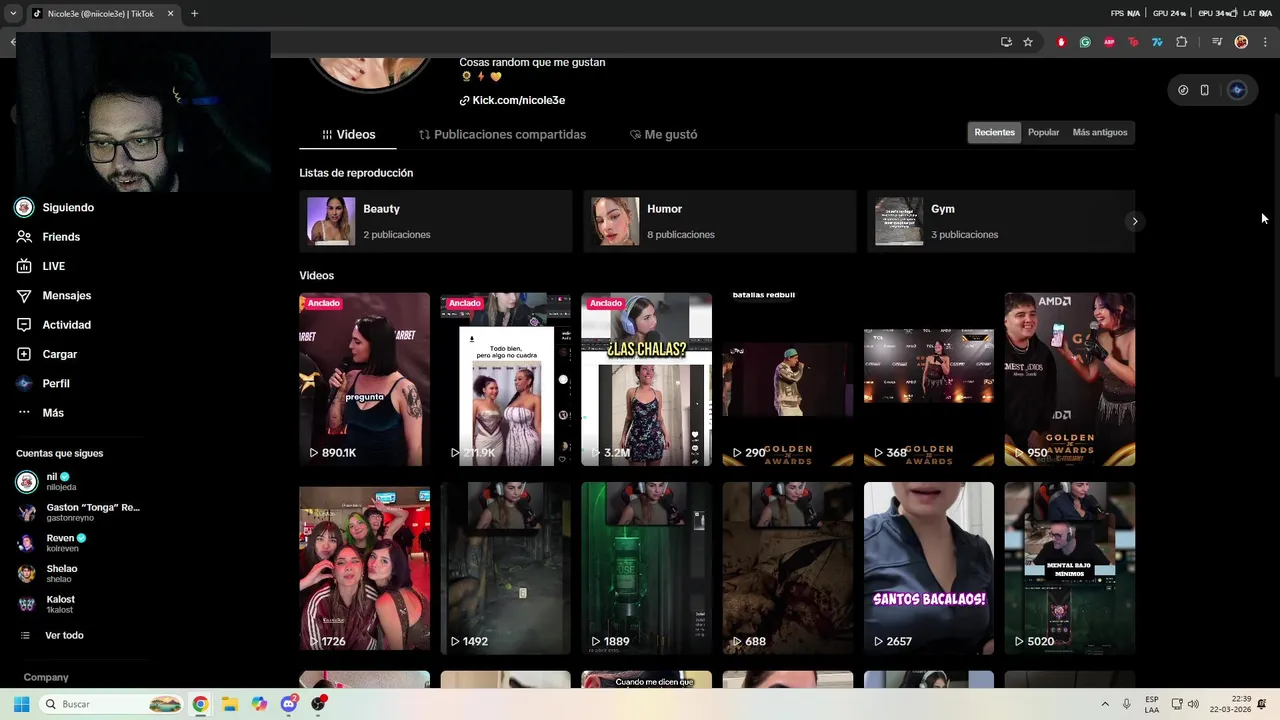Open Gaston "Tonga" account
This screenshot has height=720, width=1280.
tap(79, 513)
